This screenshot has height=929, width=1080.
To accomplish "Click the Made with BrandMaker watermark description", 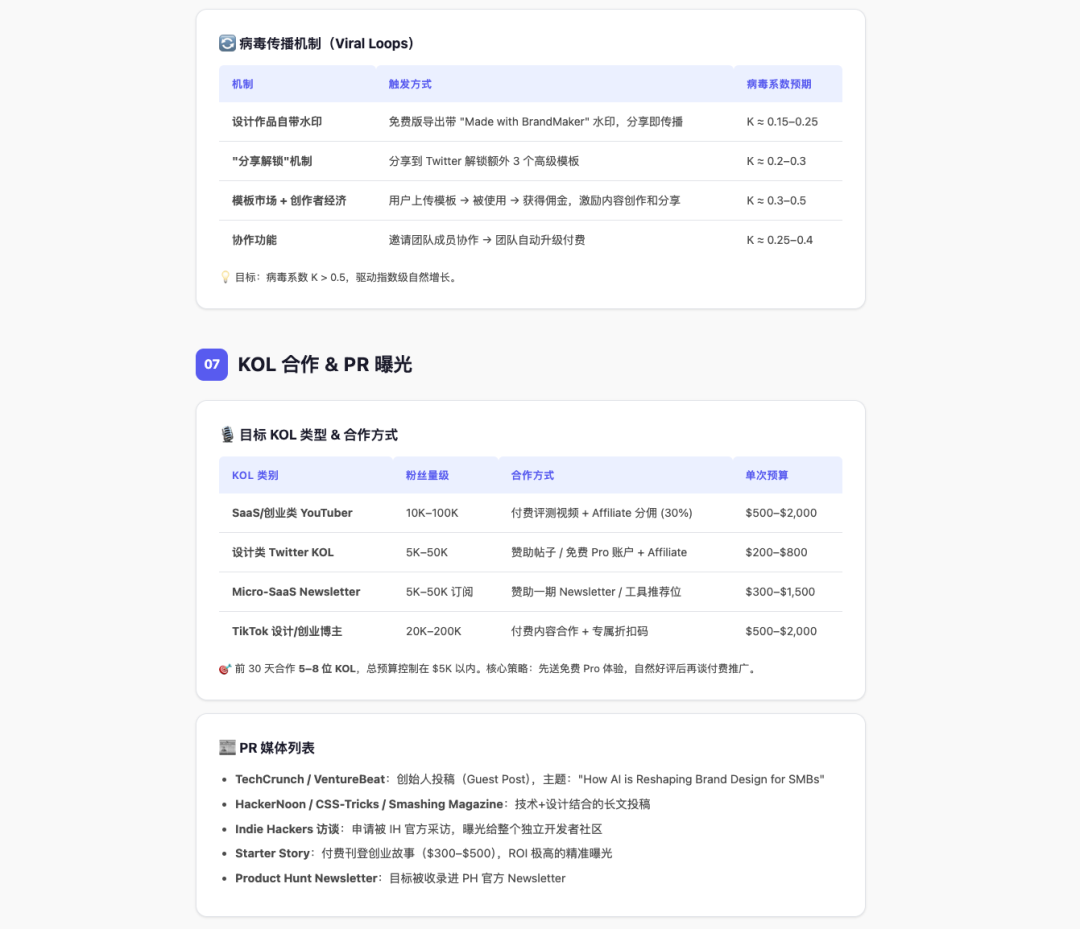I will pyautogui.click(x=535, y=122).
